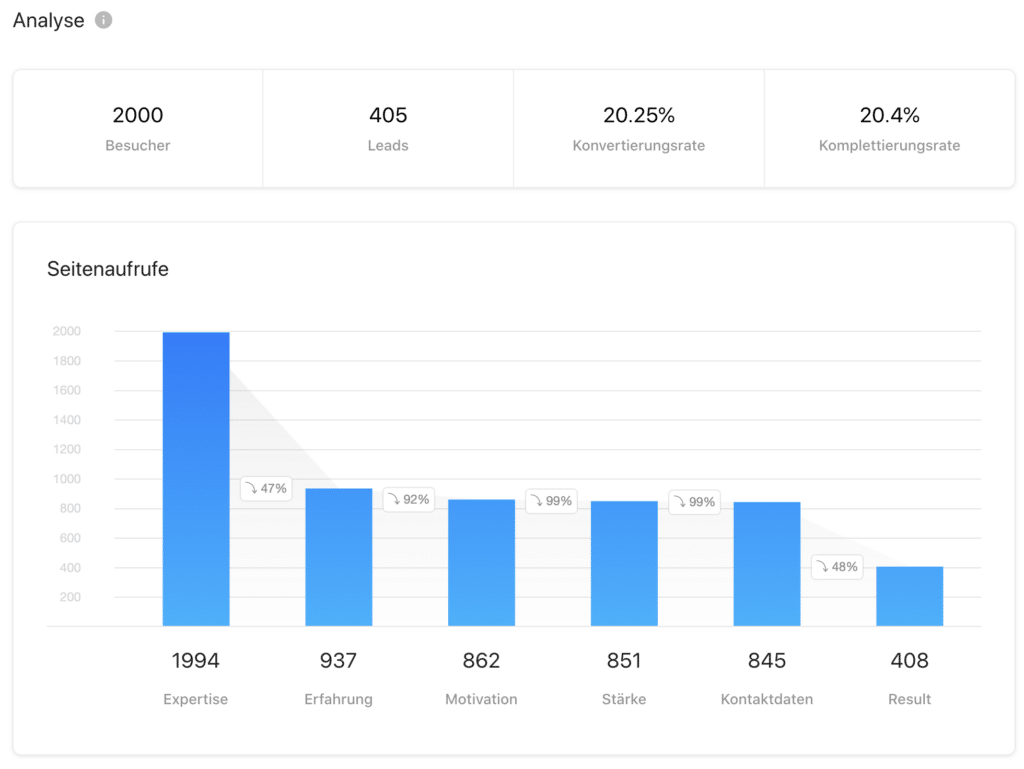Click the 92% drop-off badge

[x=409, y=499]
